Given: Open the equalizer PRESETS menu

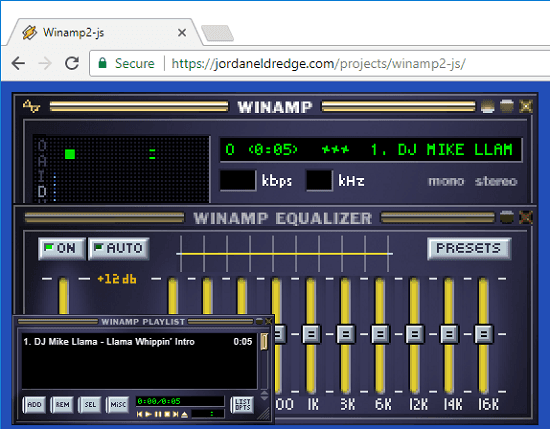Looking at the screenshot, I should (469, 249).
